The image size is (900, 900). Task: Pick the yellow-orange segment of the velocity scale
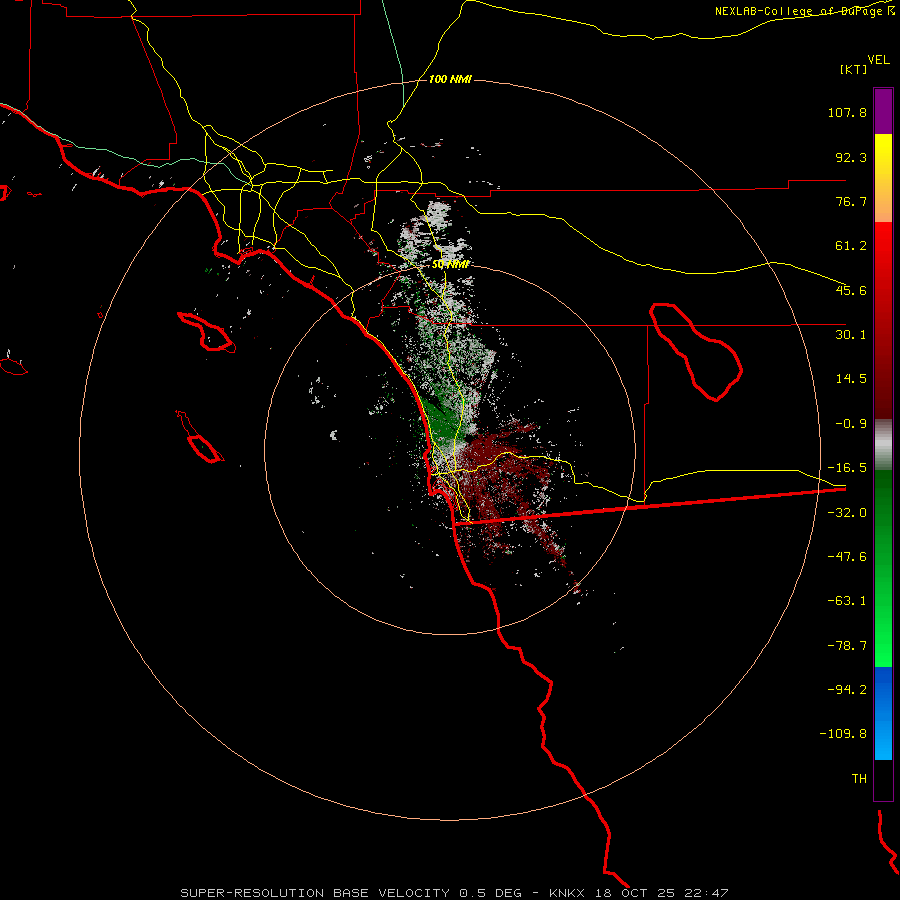tap(883, 178)
